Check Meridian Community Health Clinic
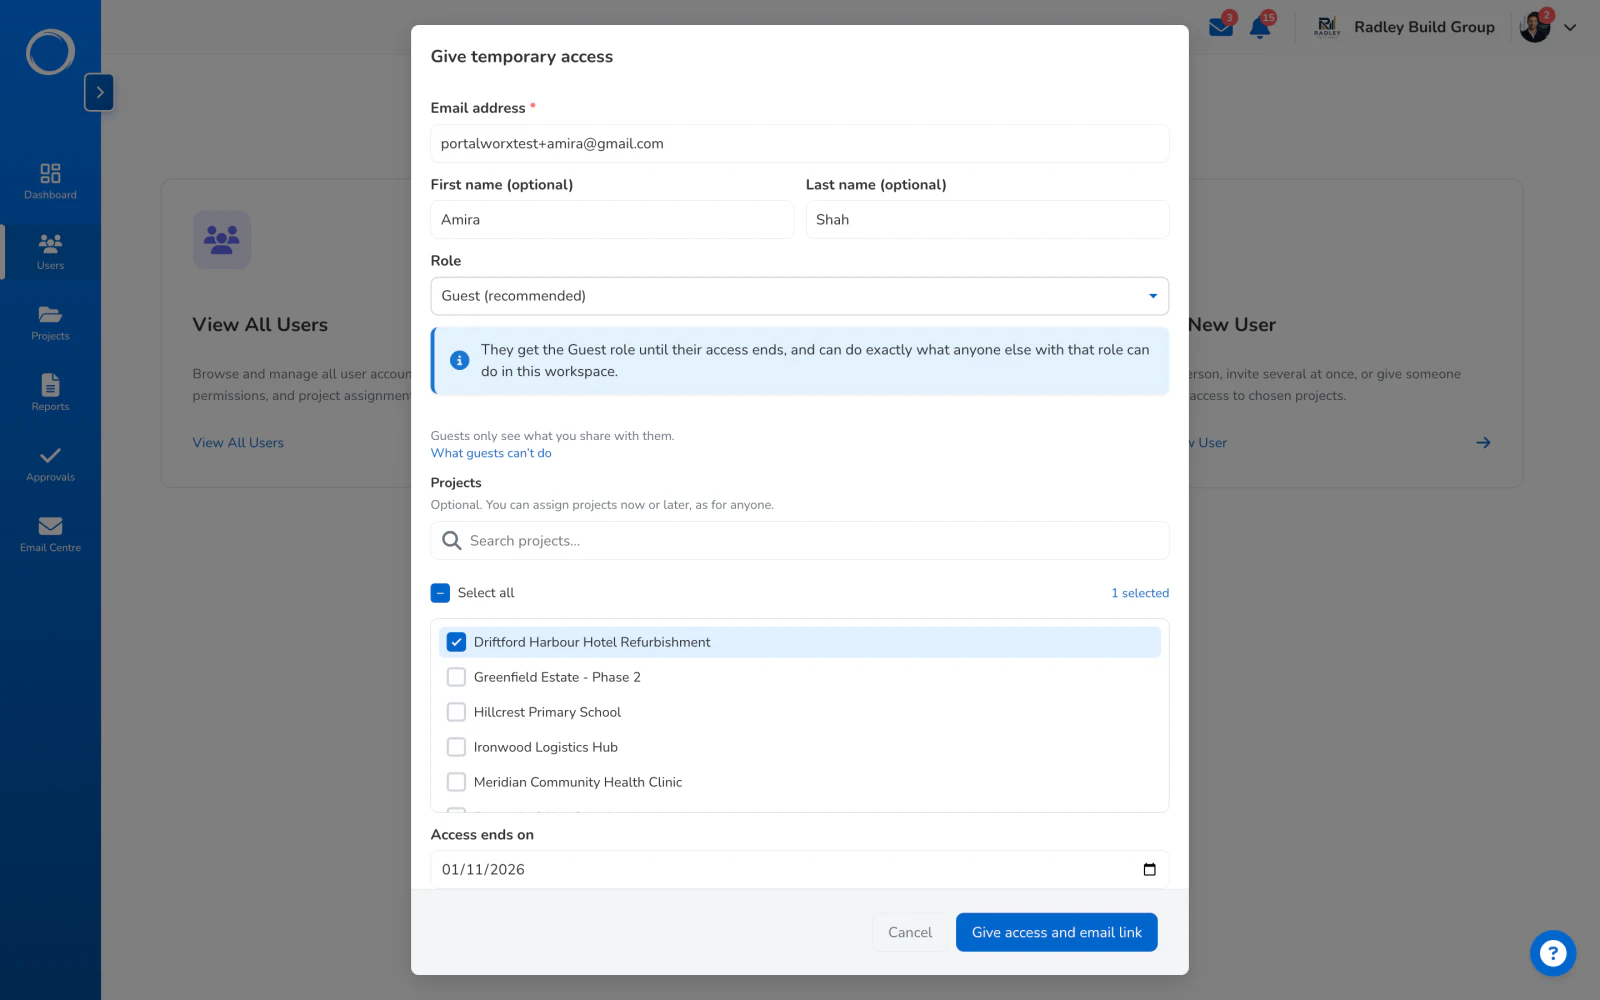The height and width of the screenshot is (1000, 1600). 456,782
